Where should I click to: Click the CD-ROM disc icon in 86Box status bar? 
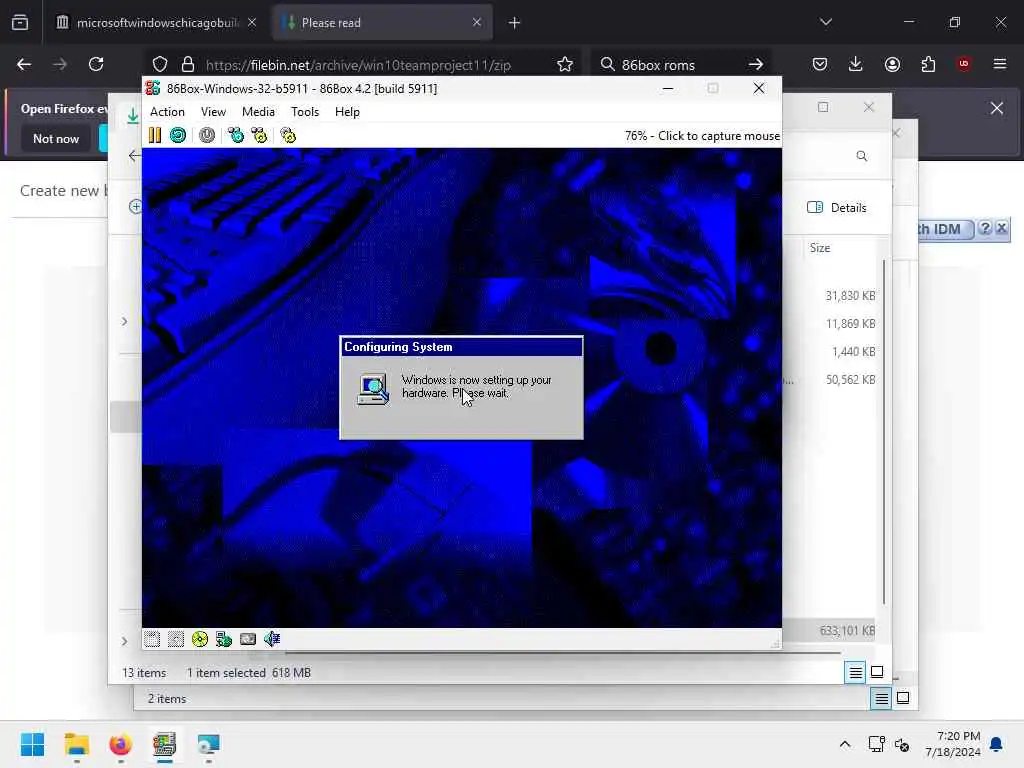pyautogui.click(x=200, y=639)
